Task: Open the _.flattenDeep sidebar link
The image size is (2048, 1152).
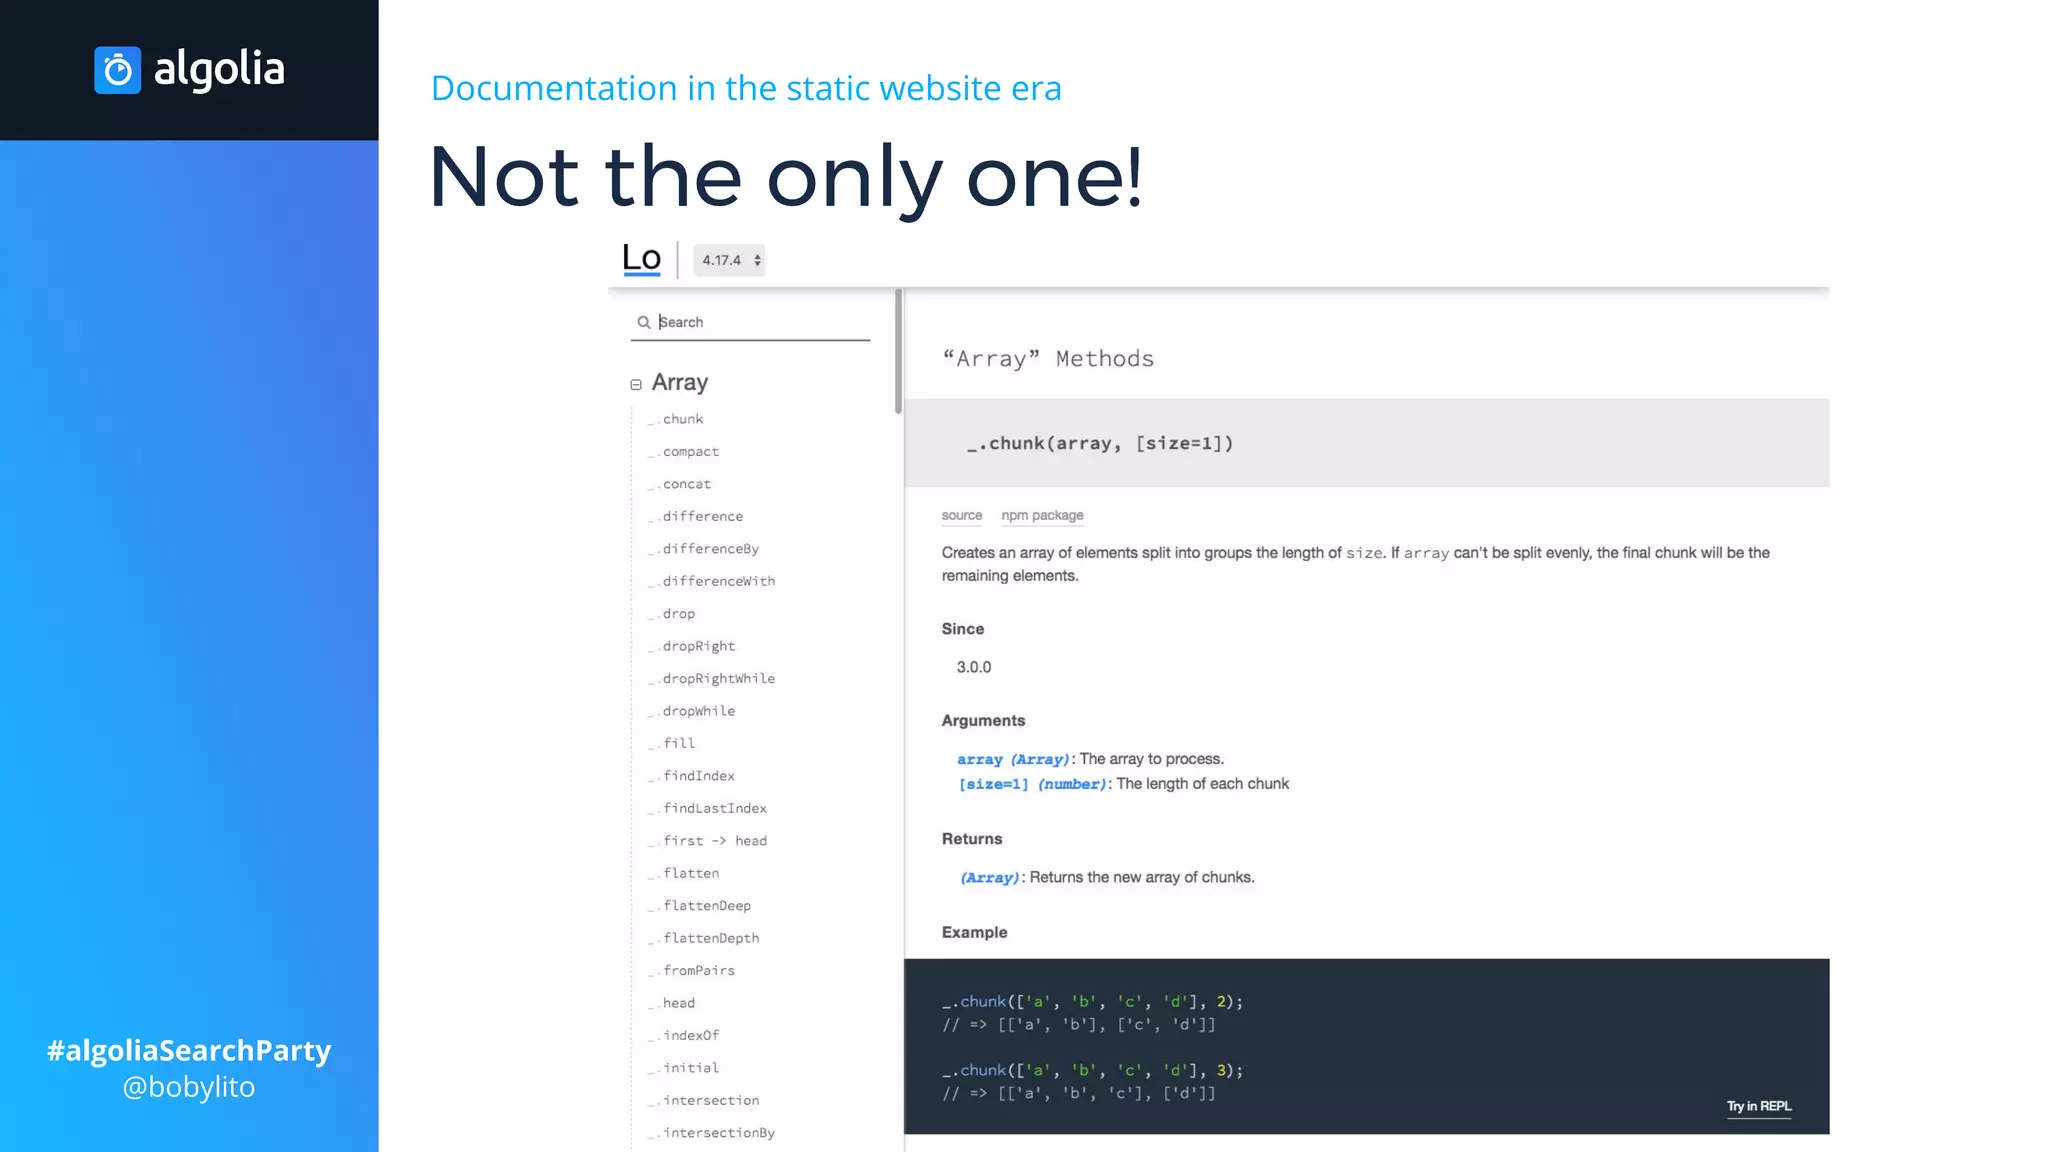Action: point(700,906)
